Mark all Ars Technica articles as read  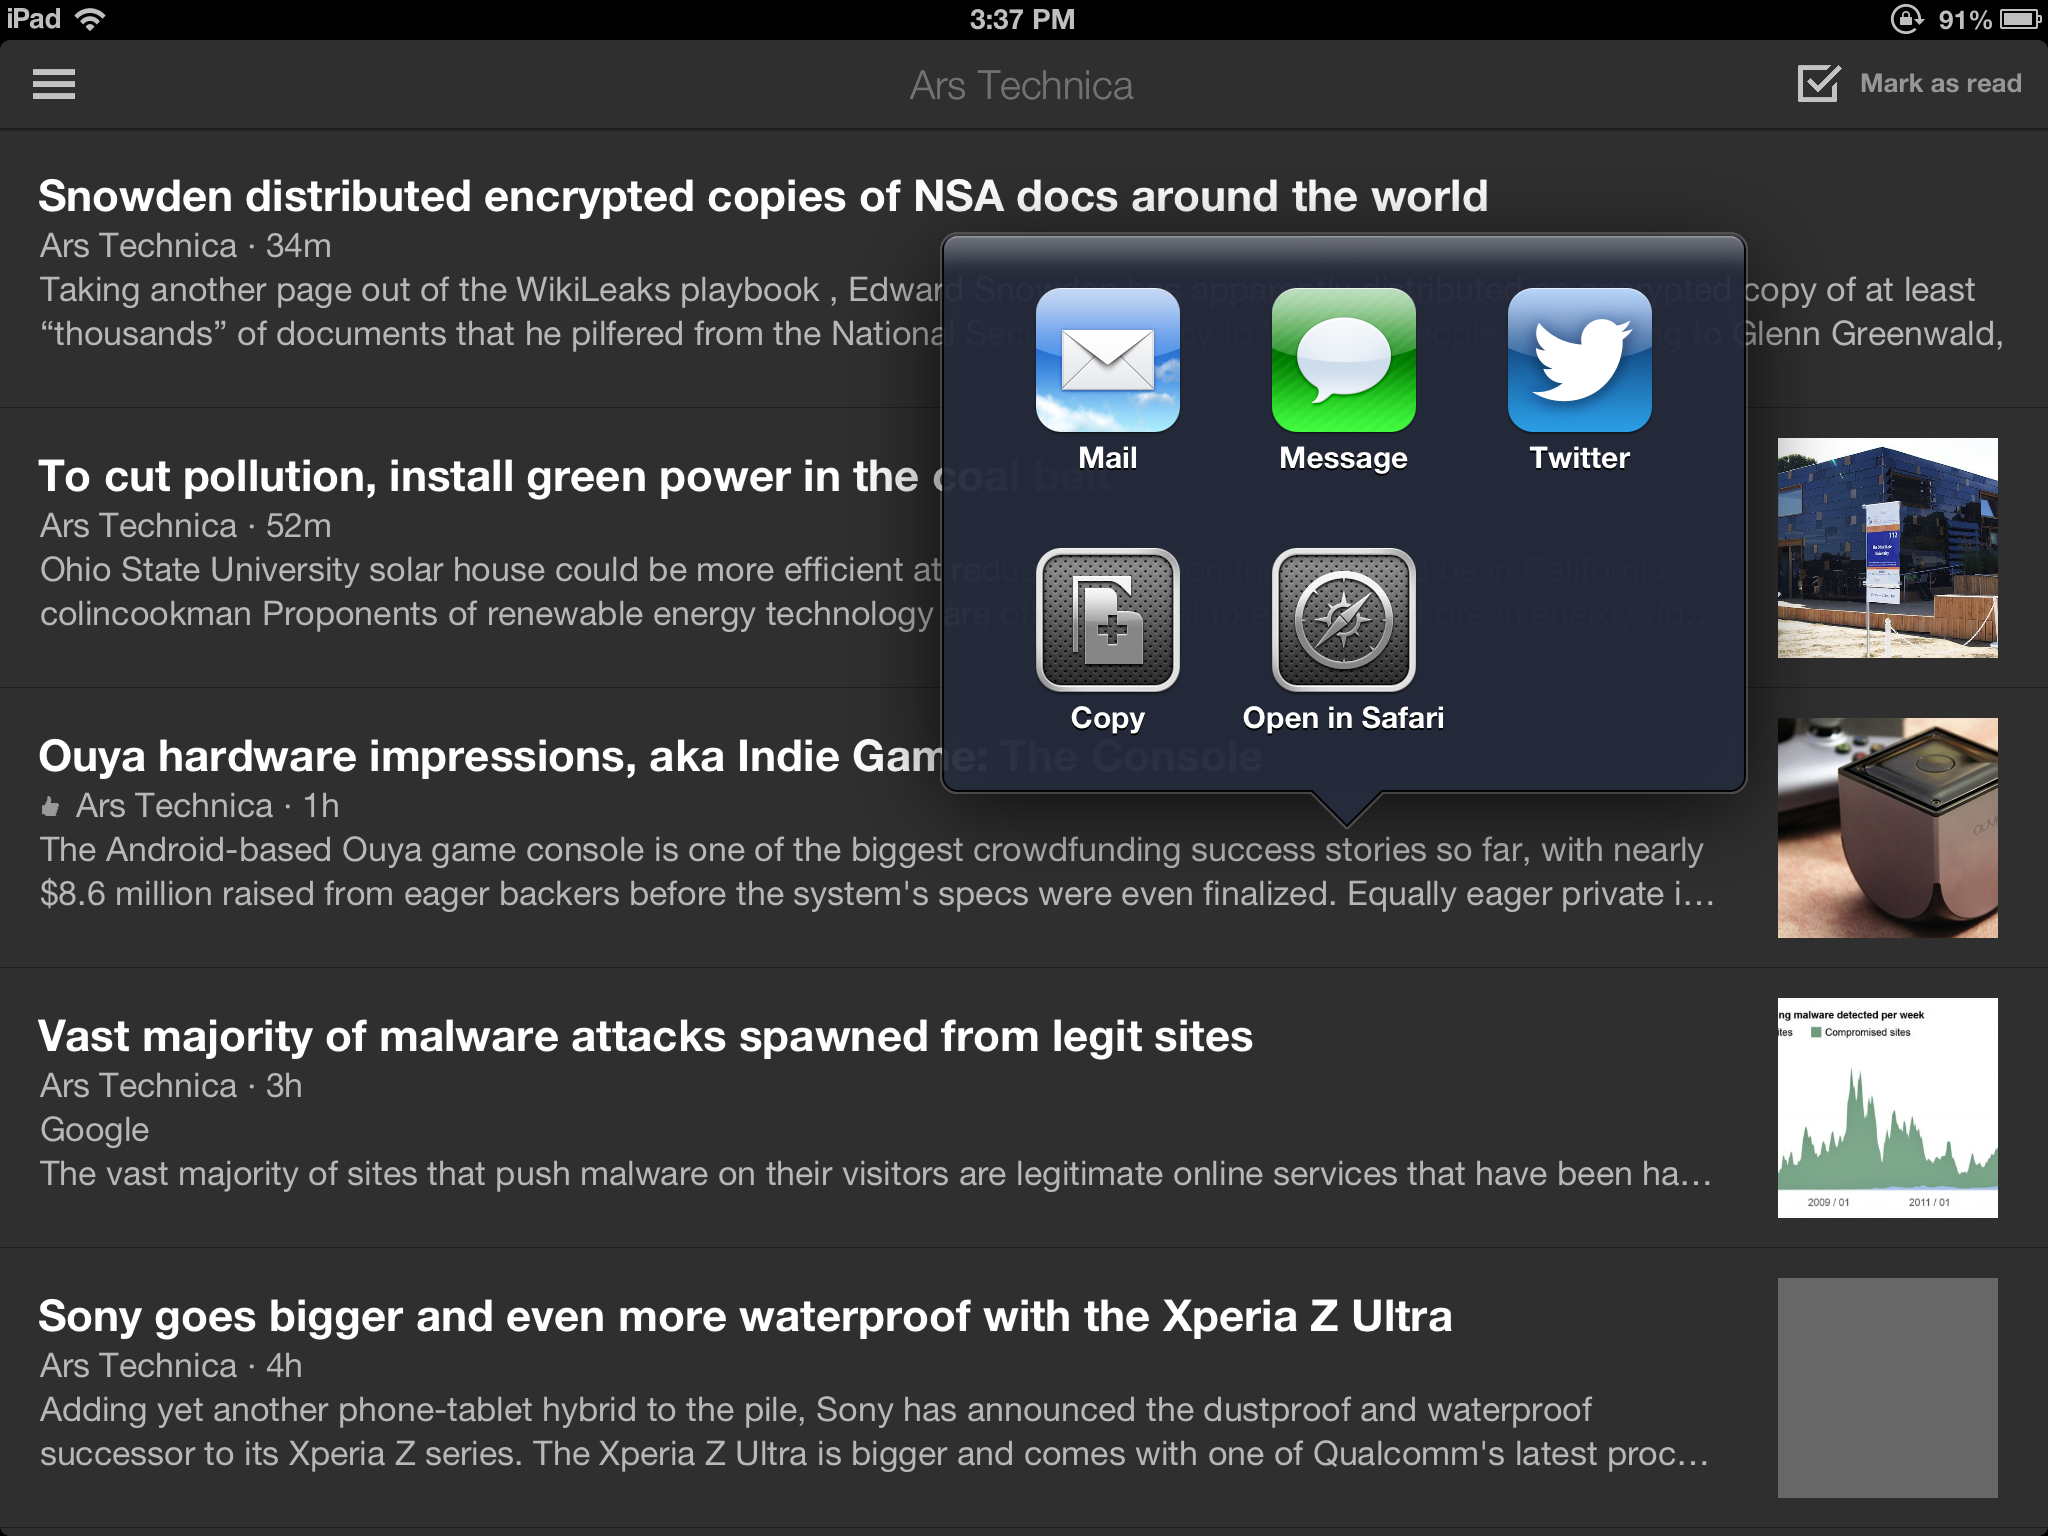click(x=1940, y=83)
